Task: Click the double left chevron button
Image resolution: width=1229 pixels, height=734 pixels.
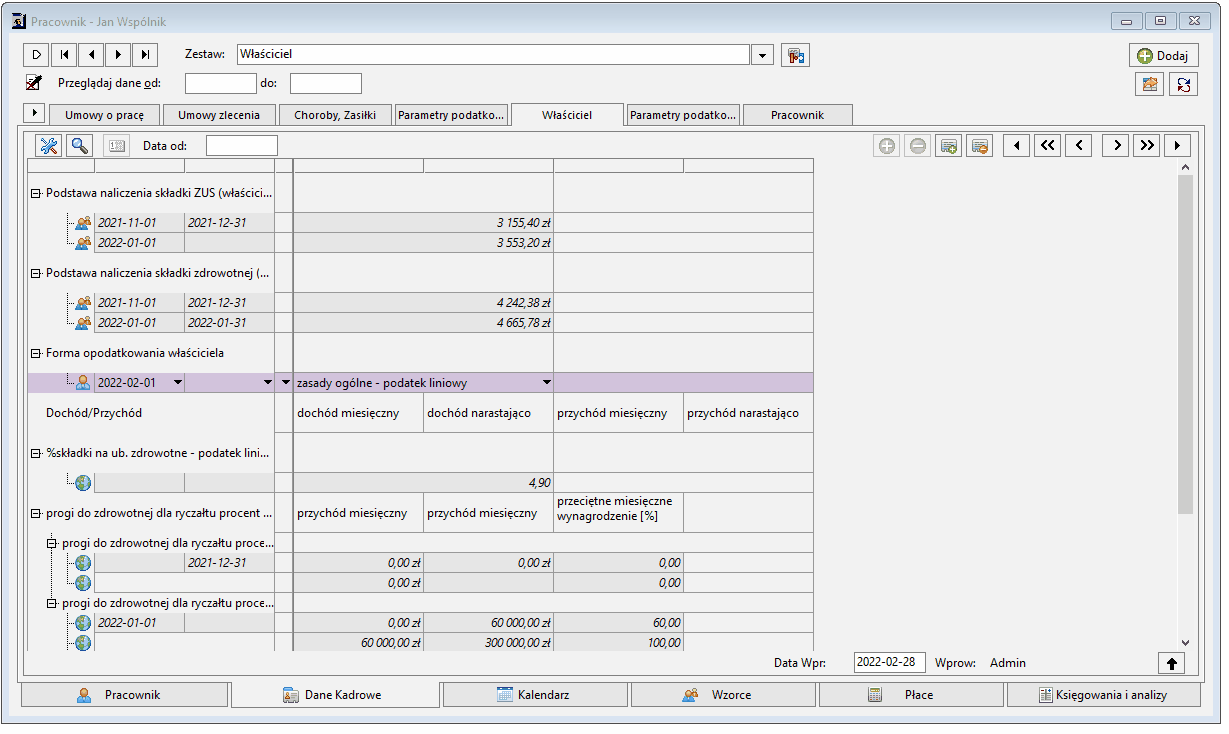Action: tap(1047, 146)
